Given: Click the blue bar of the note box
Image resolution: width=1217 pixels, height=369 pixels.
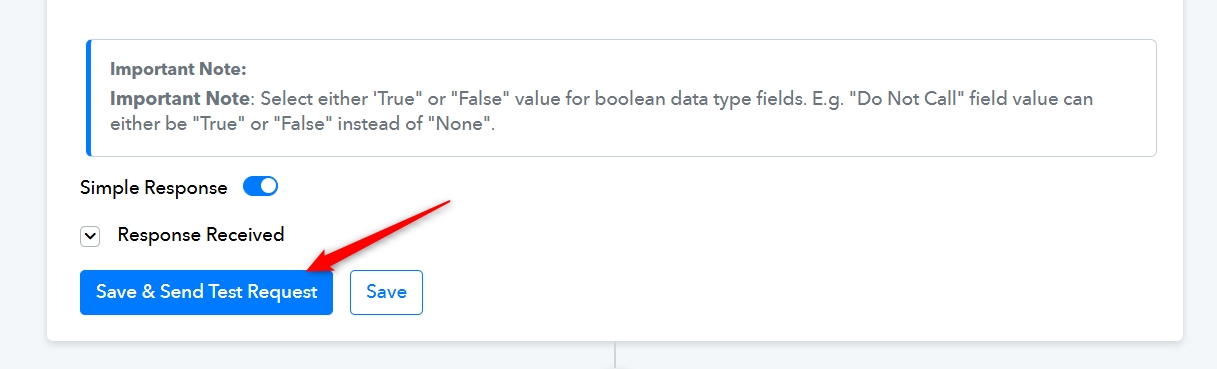Looking at the screenshot, I should (x=88, y=98).
